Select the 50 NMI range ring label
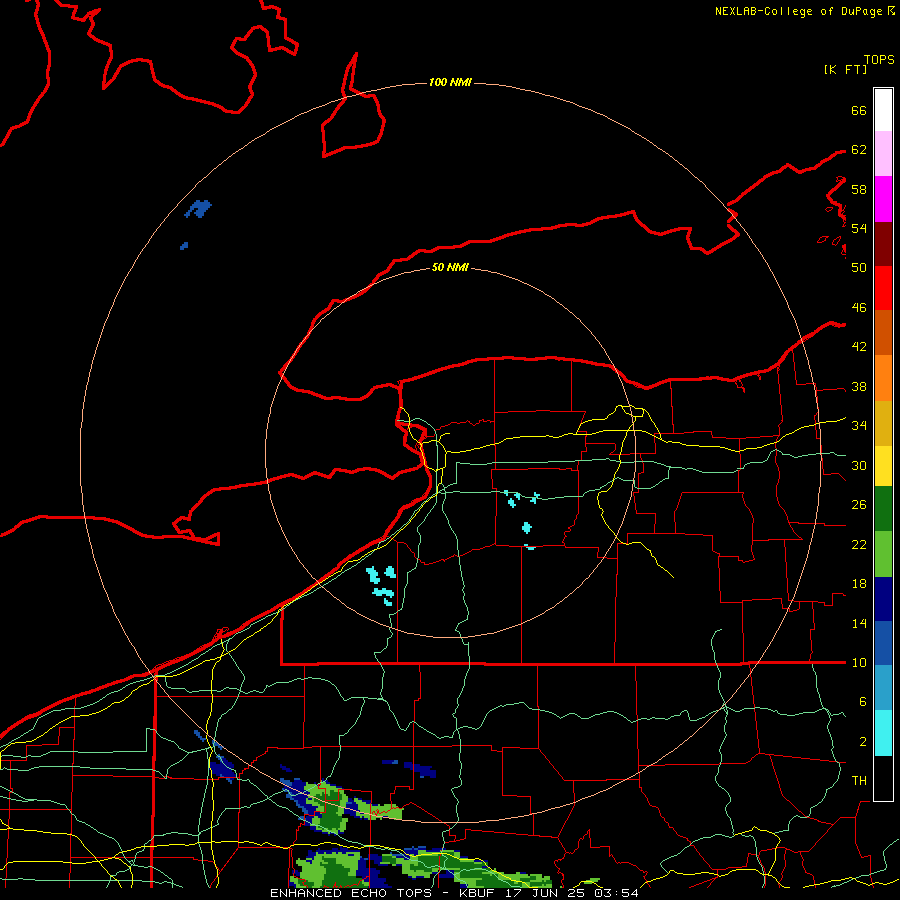This screenshot has width=900, height=900. click(450, 267)
